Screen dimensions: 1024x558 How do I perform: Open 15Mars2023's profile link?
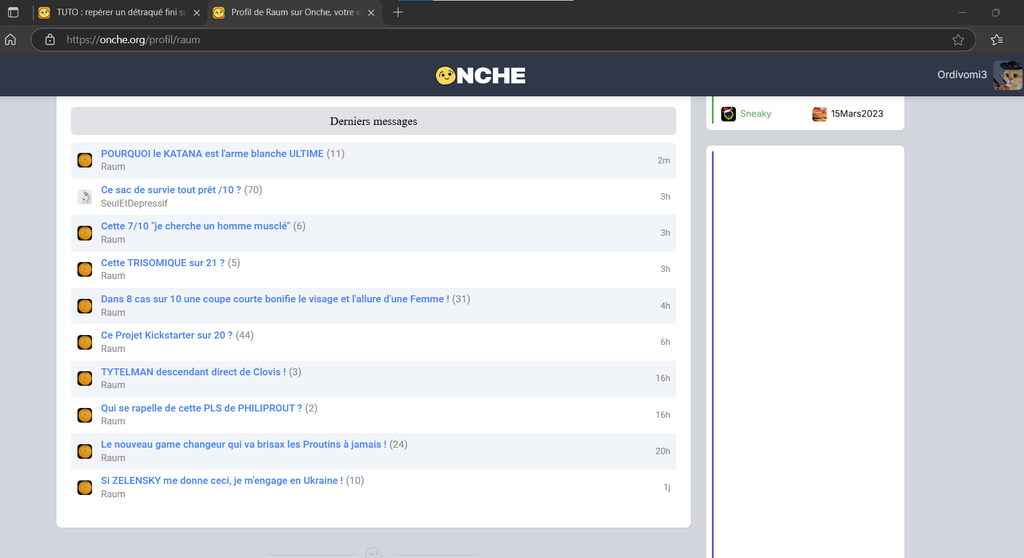tap(857, 114)
